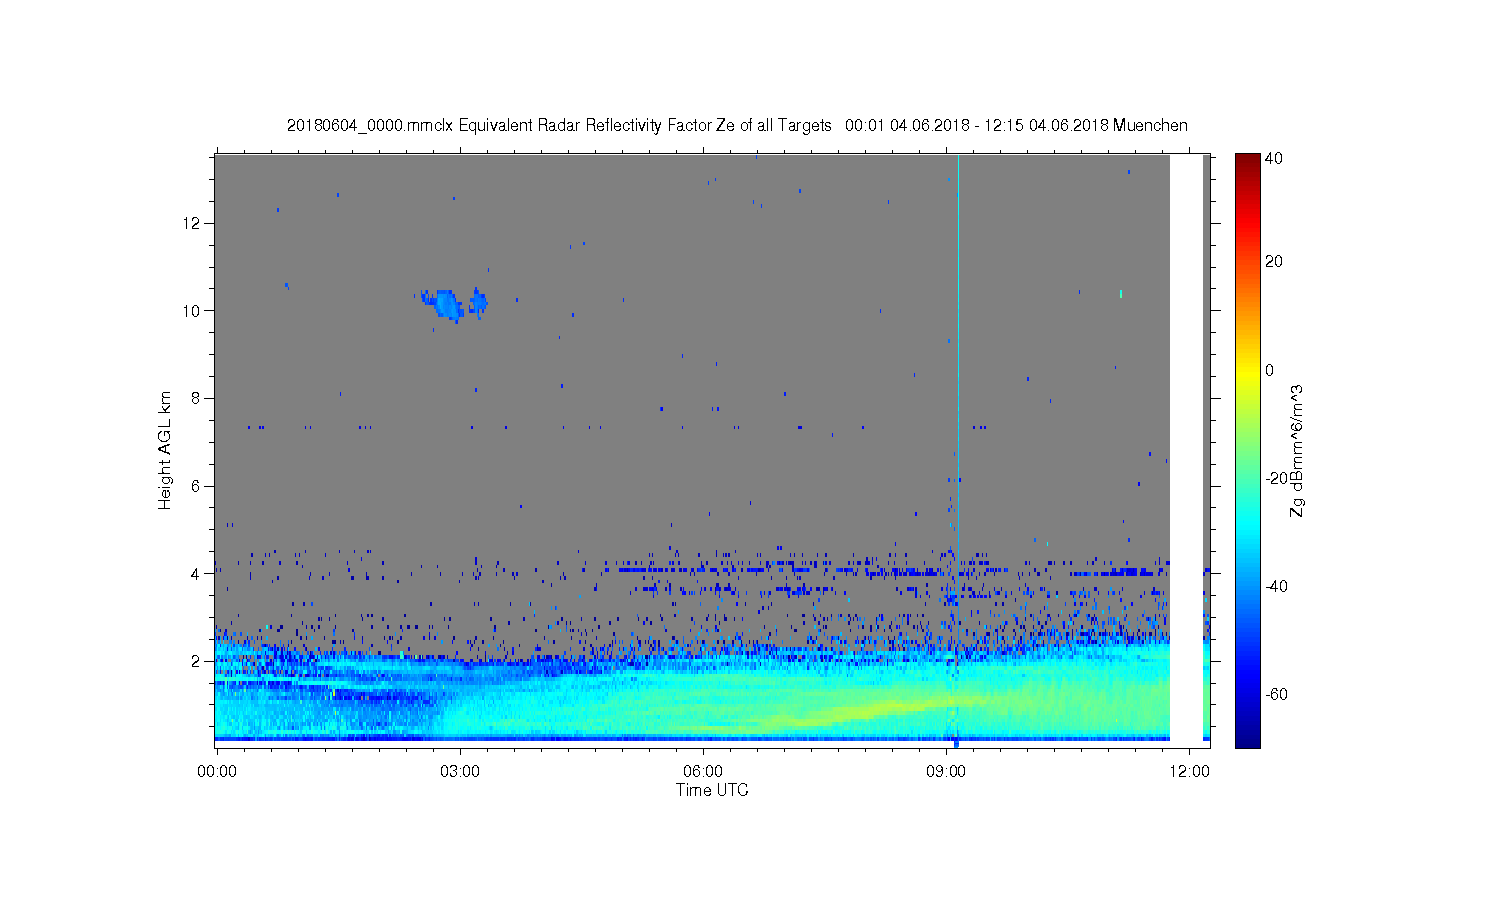The width and height of the screenshot is (1500, 900).
Task: Click the colorbar label -60
Action: (x=1276, y=694)
